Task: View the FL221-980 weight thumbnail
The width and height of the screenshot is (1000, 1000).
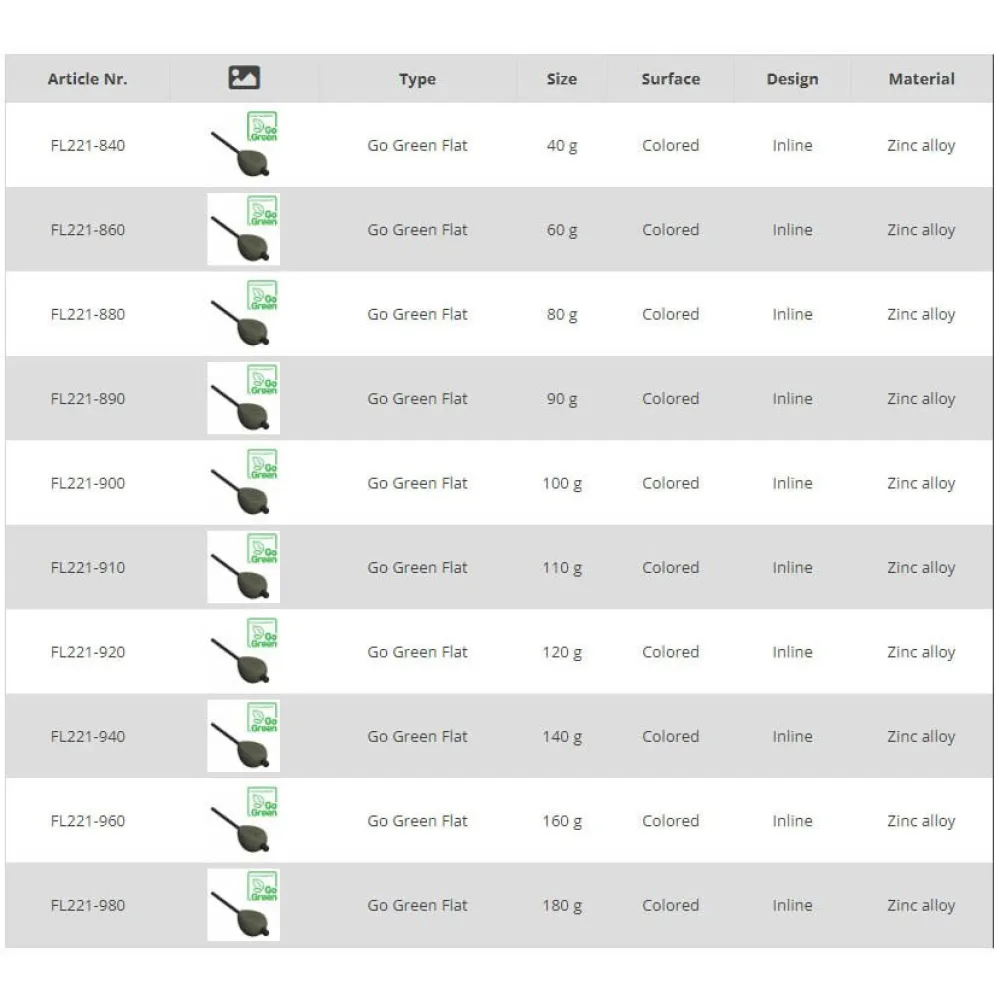Action: point(243,906)
